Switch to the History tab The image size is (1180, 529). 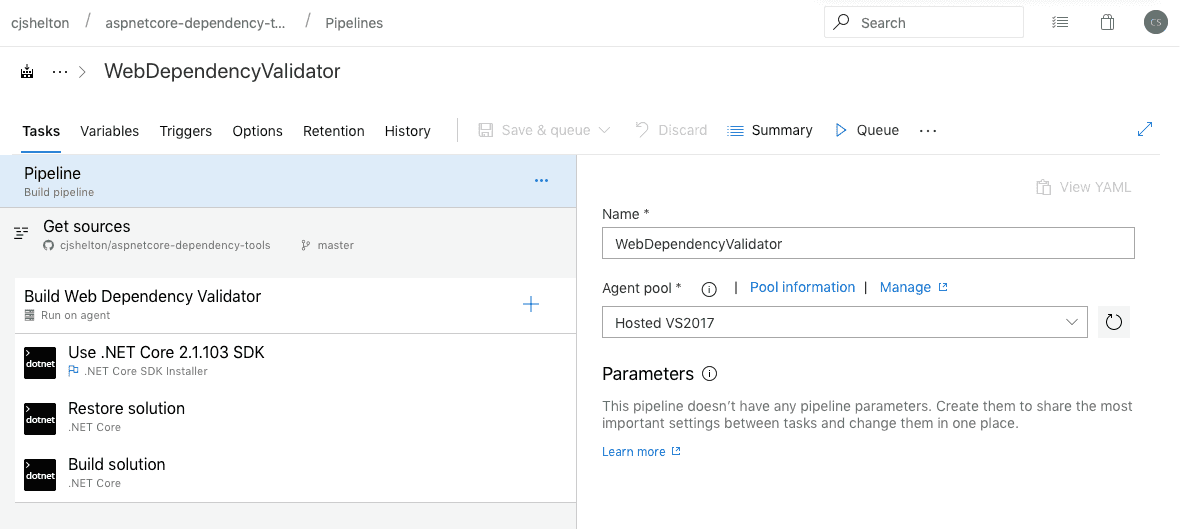(408, 131)
